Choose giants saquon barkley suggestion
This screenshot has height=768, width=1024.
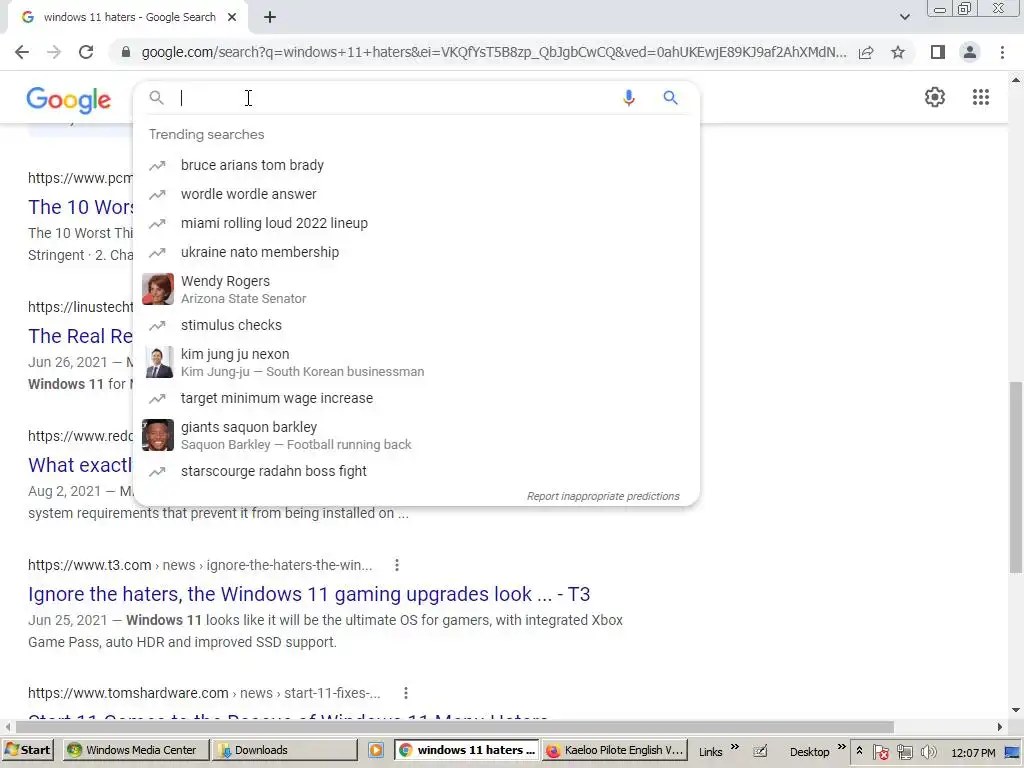[x=416, y=436]
